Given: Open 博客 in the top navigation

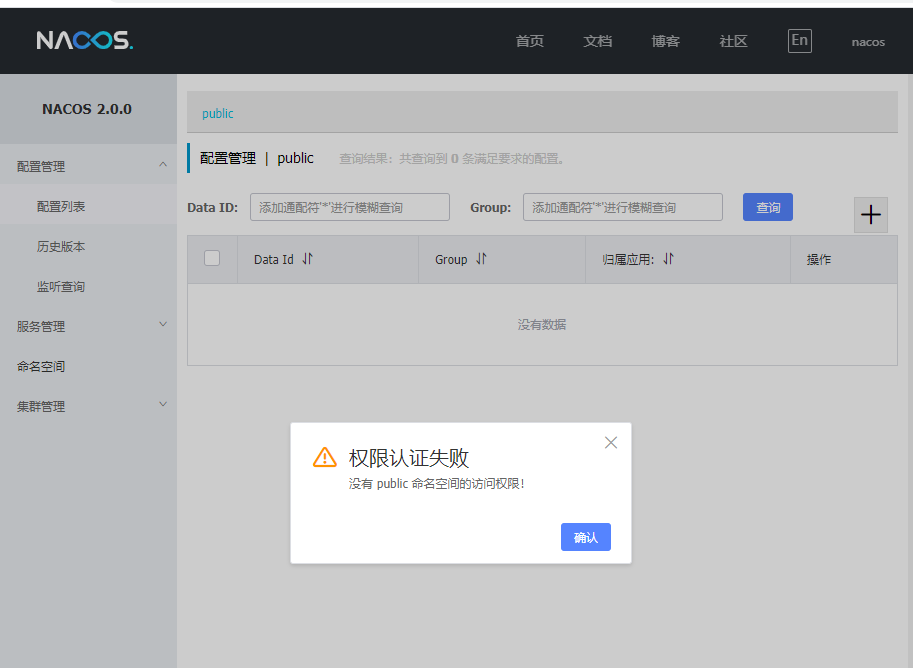Looking at the screenshot, I should (666, 41).
